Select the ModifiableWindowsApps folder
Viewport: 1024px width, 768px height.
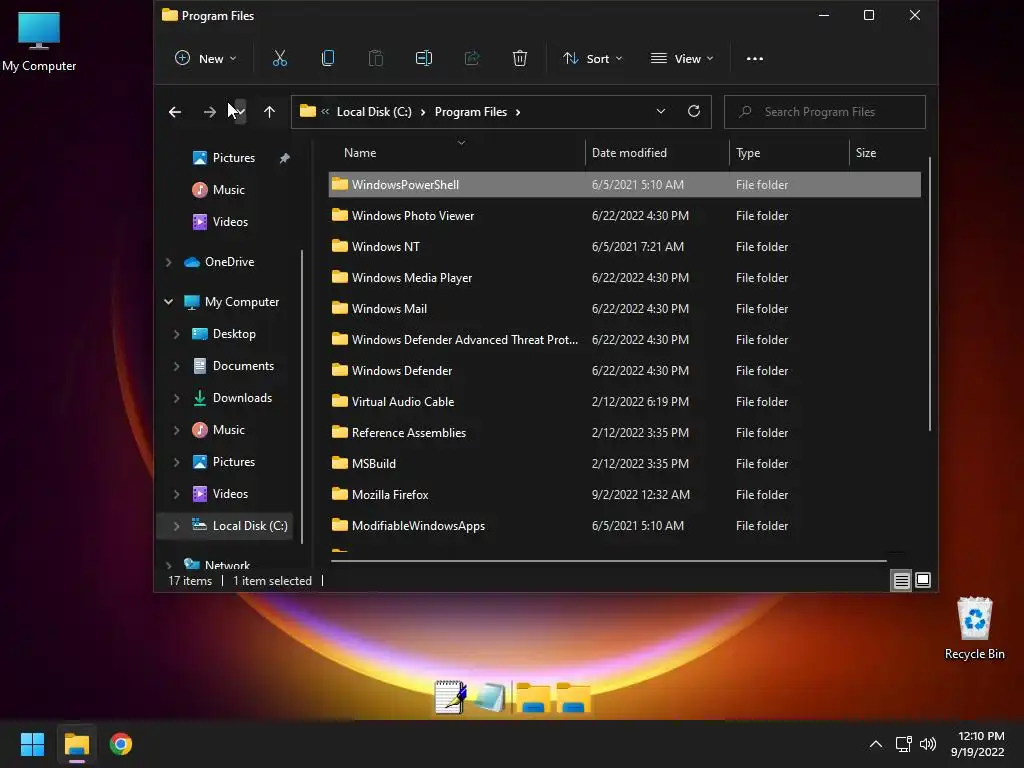click(624, 526)
